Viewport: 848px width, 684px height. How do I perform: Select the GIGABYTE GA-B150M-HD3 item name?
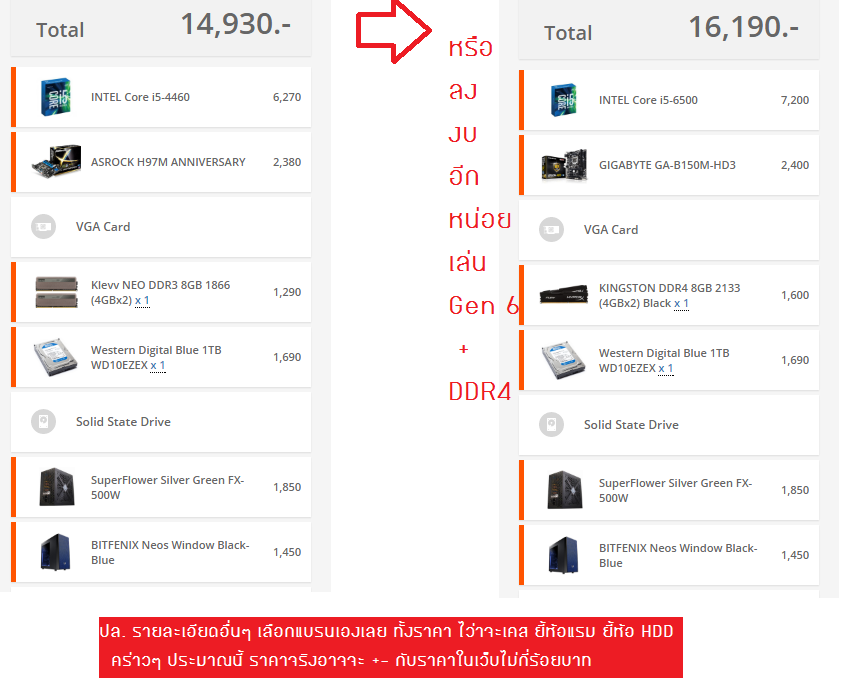(x=667, y=165)
